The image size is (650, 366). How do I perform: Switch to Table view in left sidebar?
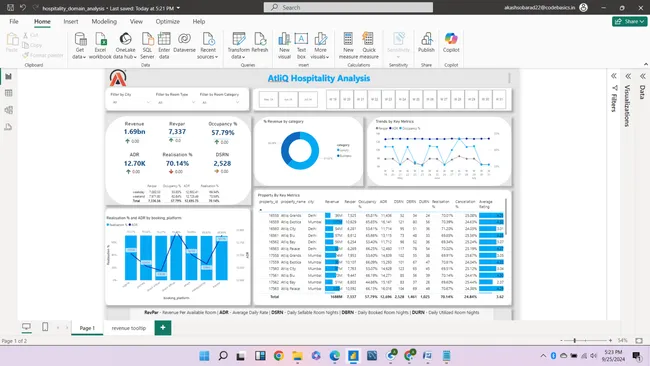[x=8, y=93]
